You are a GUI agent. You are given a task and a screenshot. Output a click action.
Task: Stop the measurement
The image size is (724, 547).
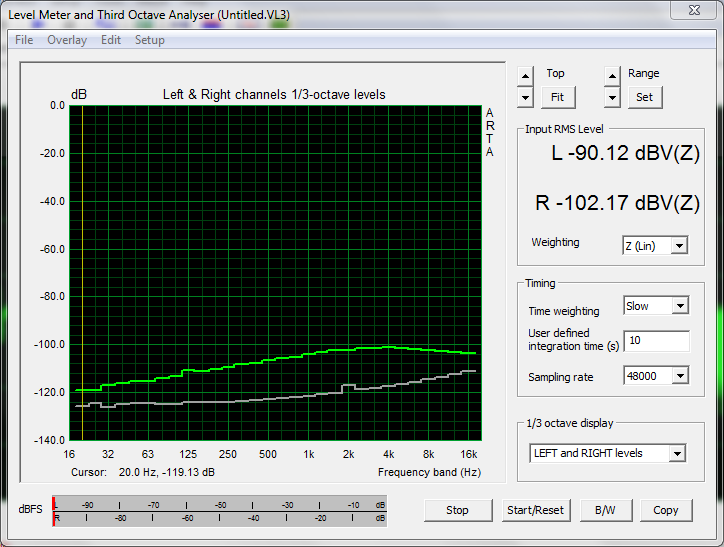[x=457, y=510]
